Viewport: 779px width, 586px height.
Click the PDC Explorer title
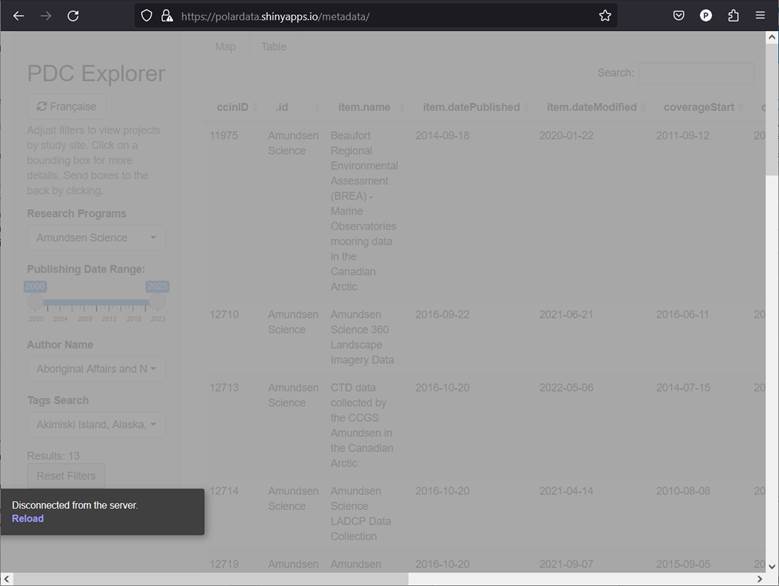click(x=96, y=73)
